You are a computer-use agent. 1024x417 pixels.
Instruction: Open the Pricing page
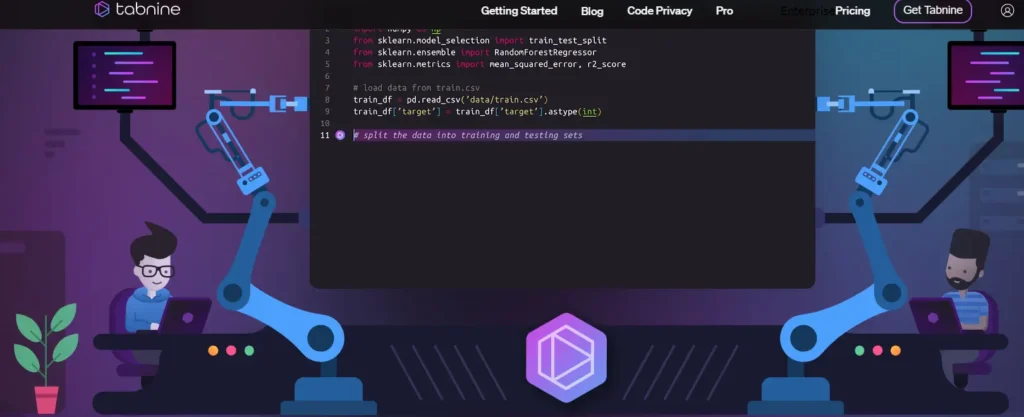[x=852, y=10]
